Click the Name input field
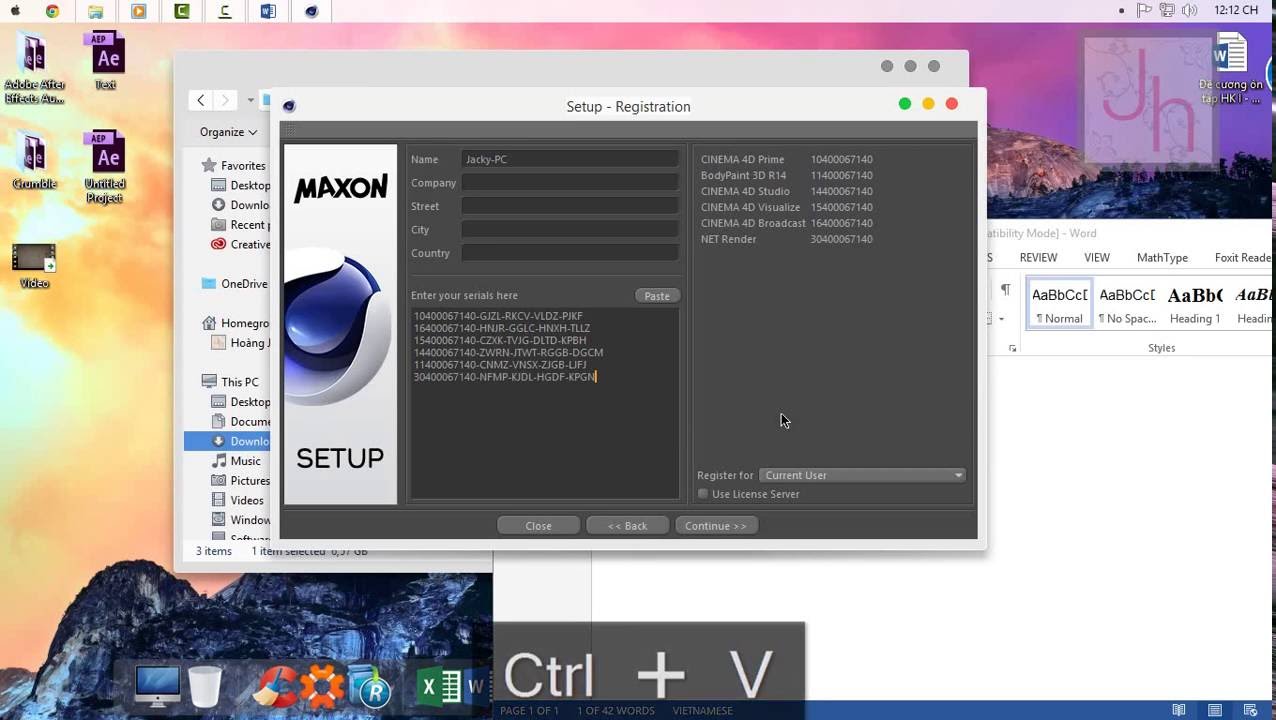1276x720 pixels. tap(570, 159)
